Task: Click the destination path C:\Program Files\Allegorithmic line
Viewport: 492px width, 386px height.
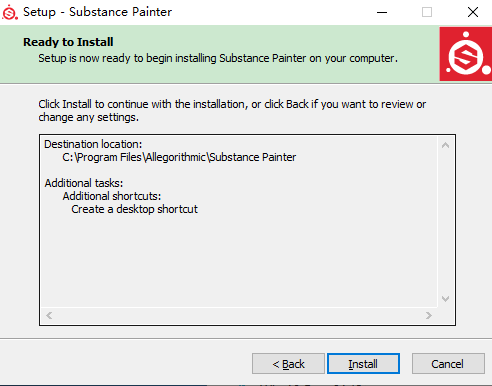Action: [179, 157]
